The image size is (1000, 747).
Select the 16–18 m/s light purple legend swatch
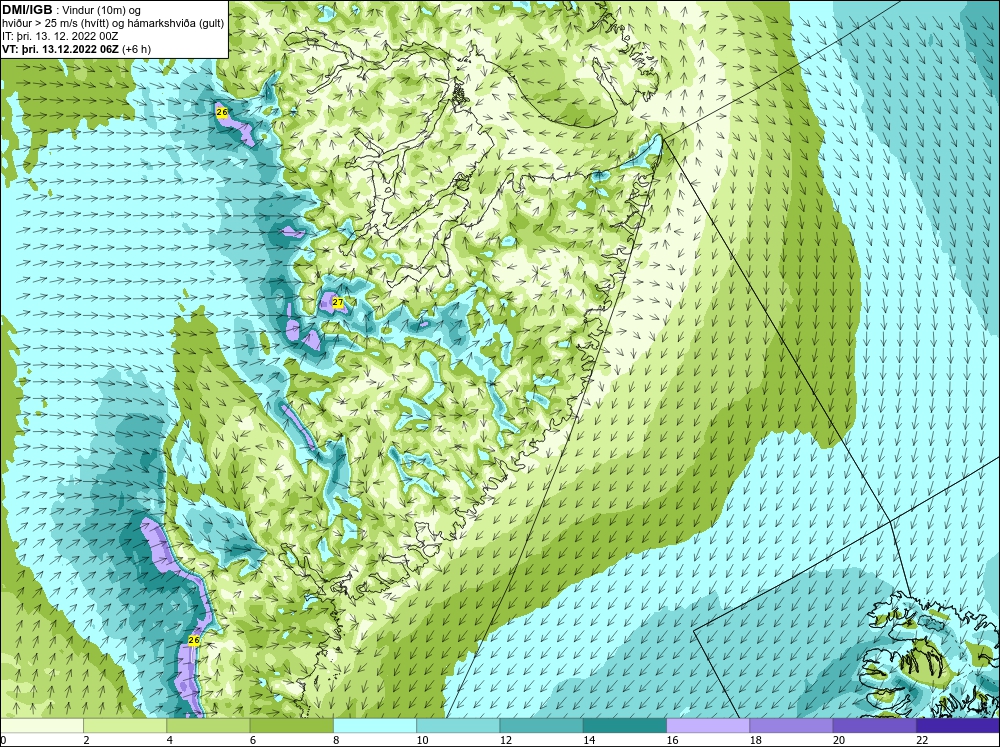(708, 725)
